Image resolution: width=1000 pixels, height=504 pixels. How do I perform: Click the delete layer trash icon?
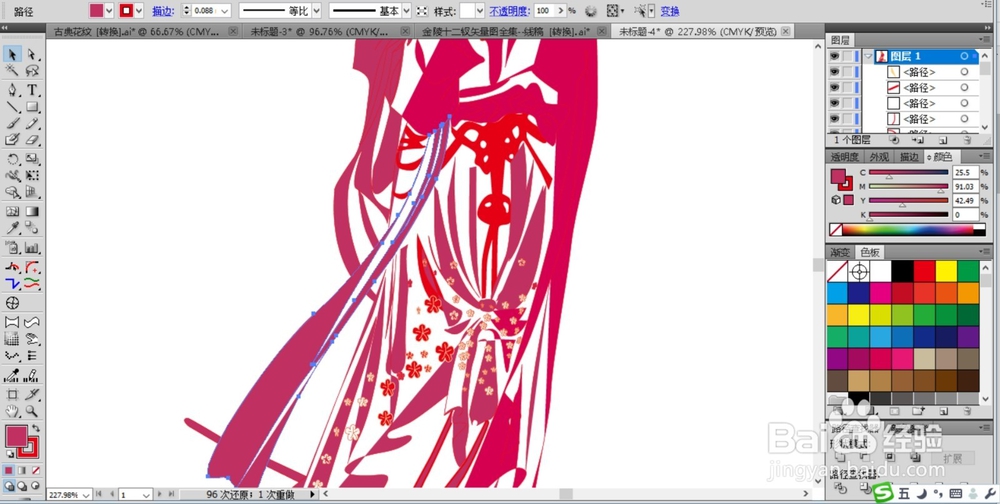(x=967, y=140)
